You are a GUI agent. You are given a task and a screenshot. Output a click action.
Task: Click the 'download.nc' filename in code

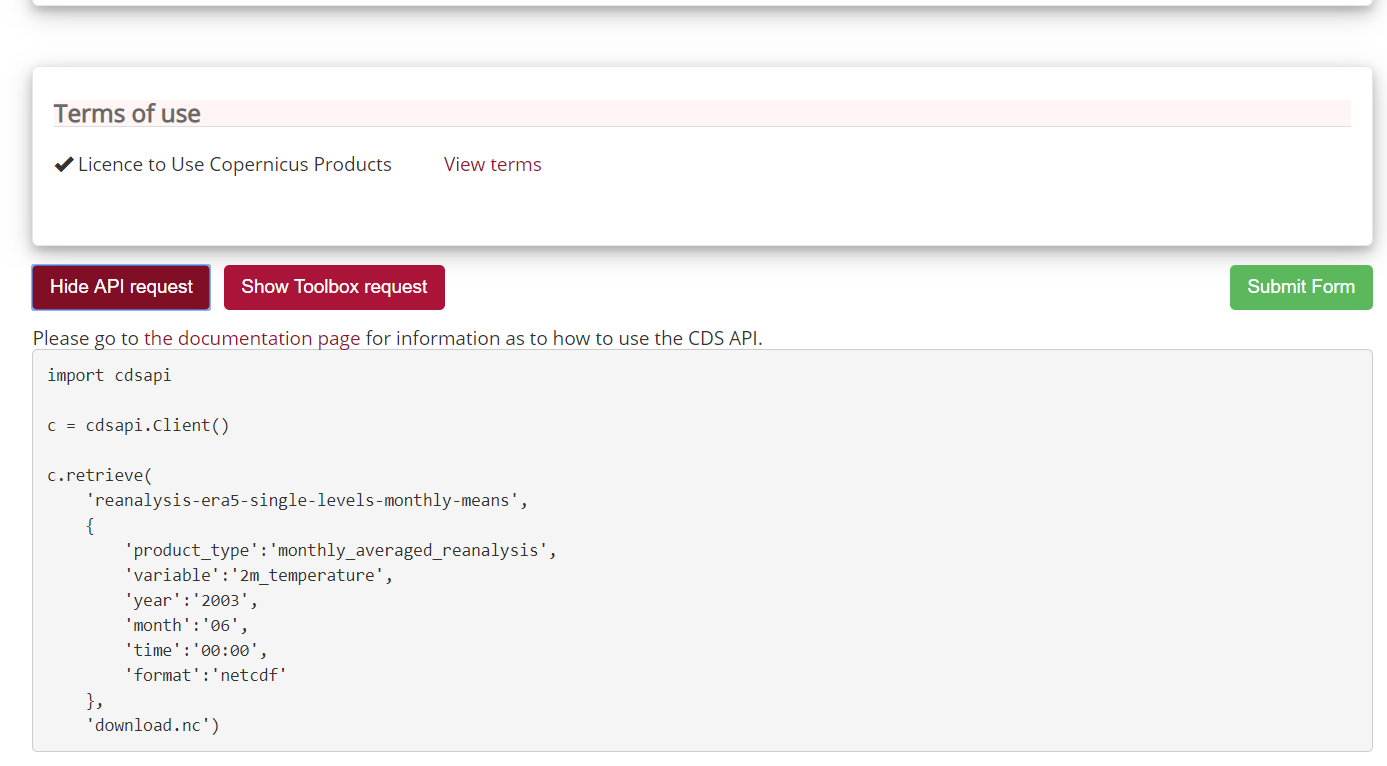152,726
